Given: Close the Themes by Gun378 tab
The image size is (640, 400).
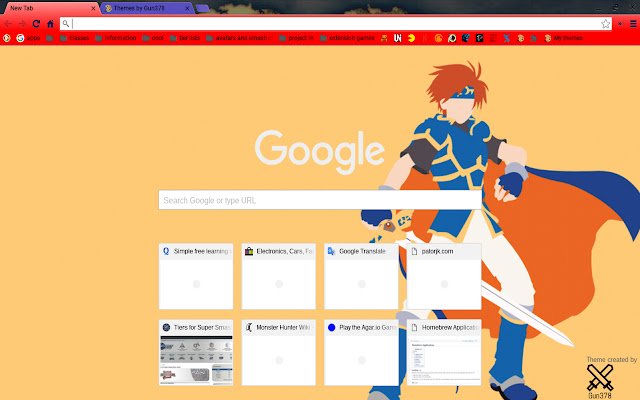Looking at the screenshot, I should coord(187,8).
